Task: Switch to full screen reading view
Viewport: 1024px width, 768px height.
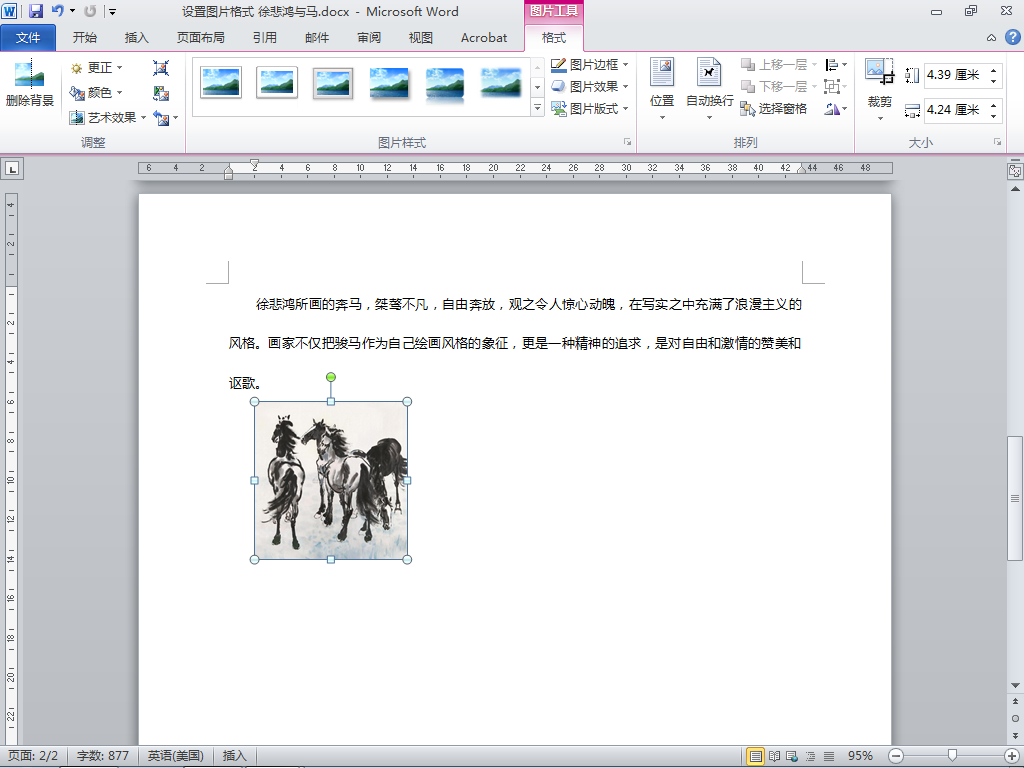Action: pyautogui.click(x=775, y=756)
